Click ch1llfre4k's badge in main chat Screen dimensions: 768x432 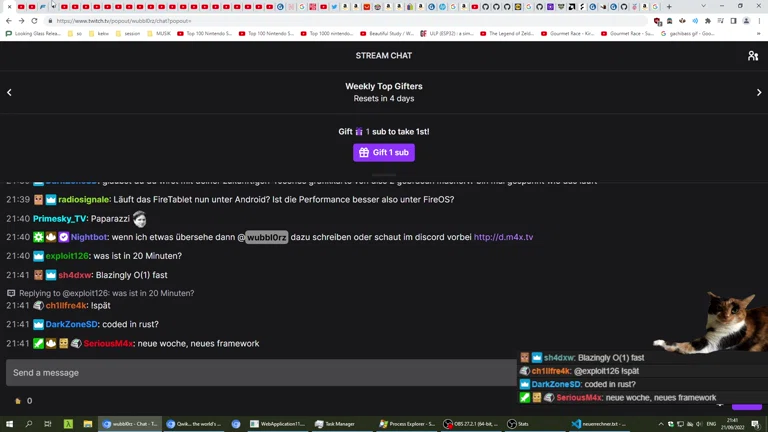38,306
